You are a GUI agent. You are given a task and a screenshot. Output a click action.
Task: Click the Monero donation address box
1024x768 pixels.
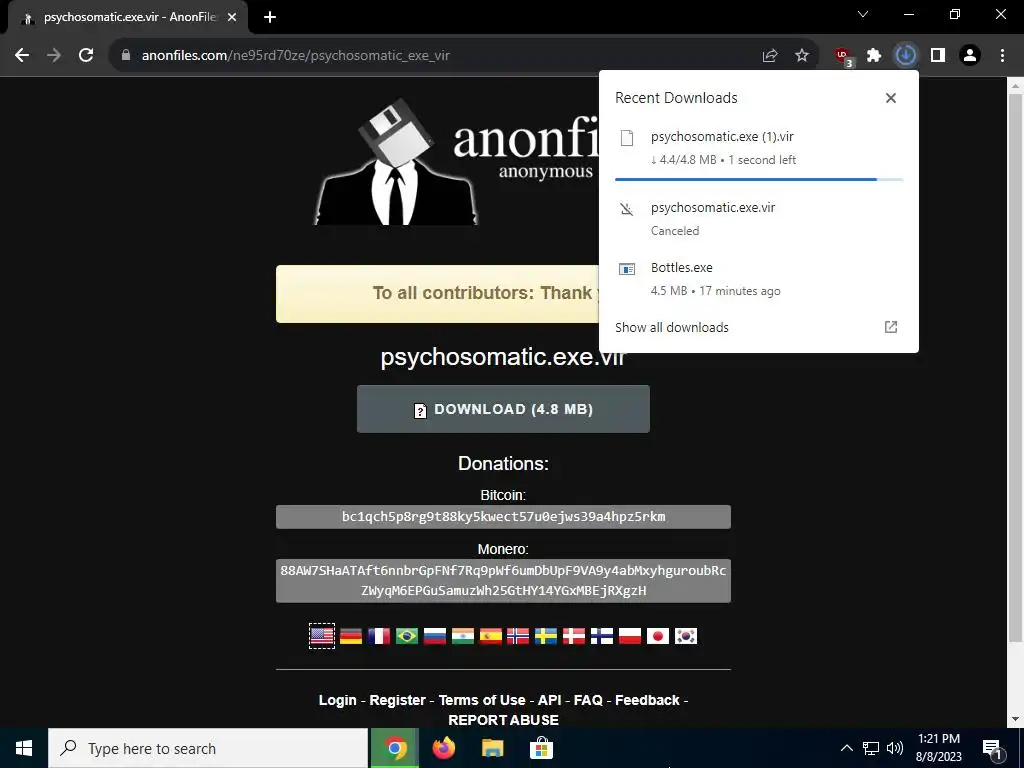pyautogui.click(x=503, y=581)
